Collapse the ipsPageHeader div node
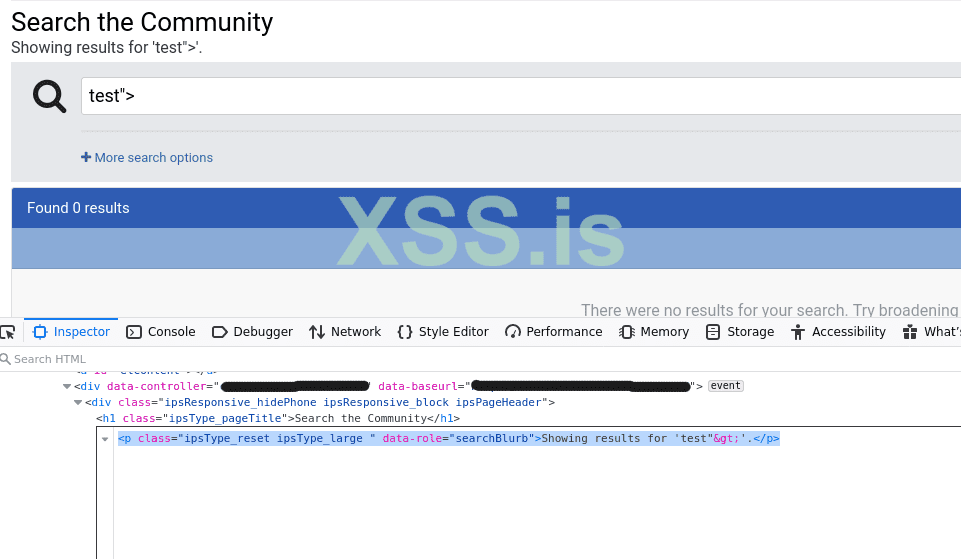The height and width of the screenshot is (559, 961). (x=78, y=403)
